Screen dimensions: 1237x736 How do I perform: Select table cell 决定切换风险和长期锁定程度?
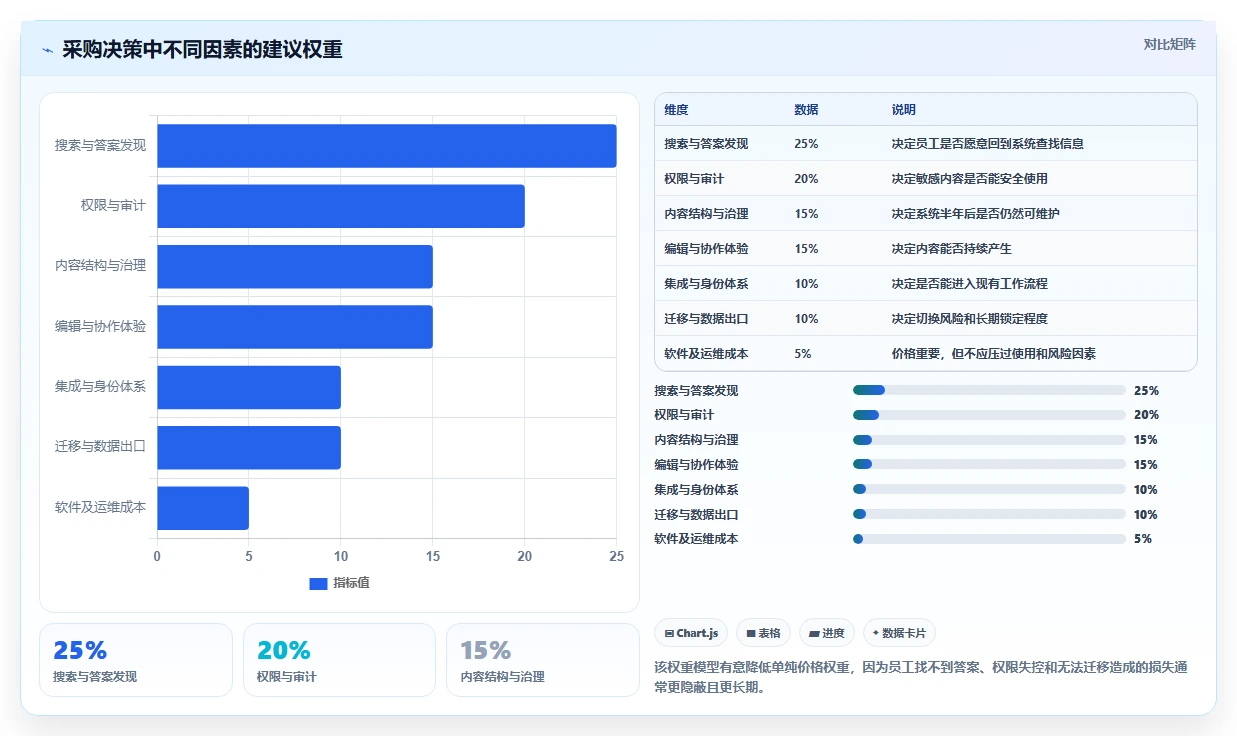pos(970,319)
